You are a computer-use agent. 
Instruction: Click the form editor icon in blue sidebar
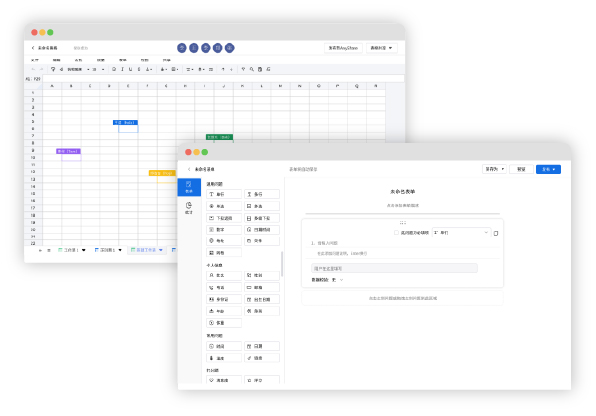(189, 187)
